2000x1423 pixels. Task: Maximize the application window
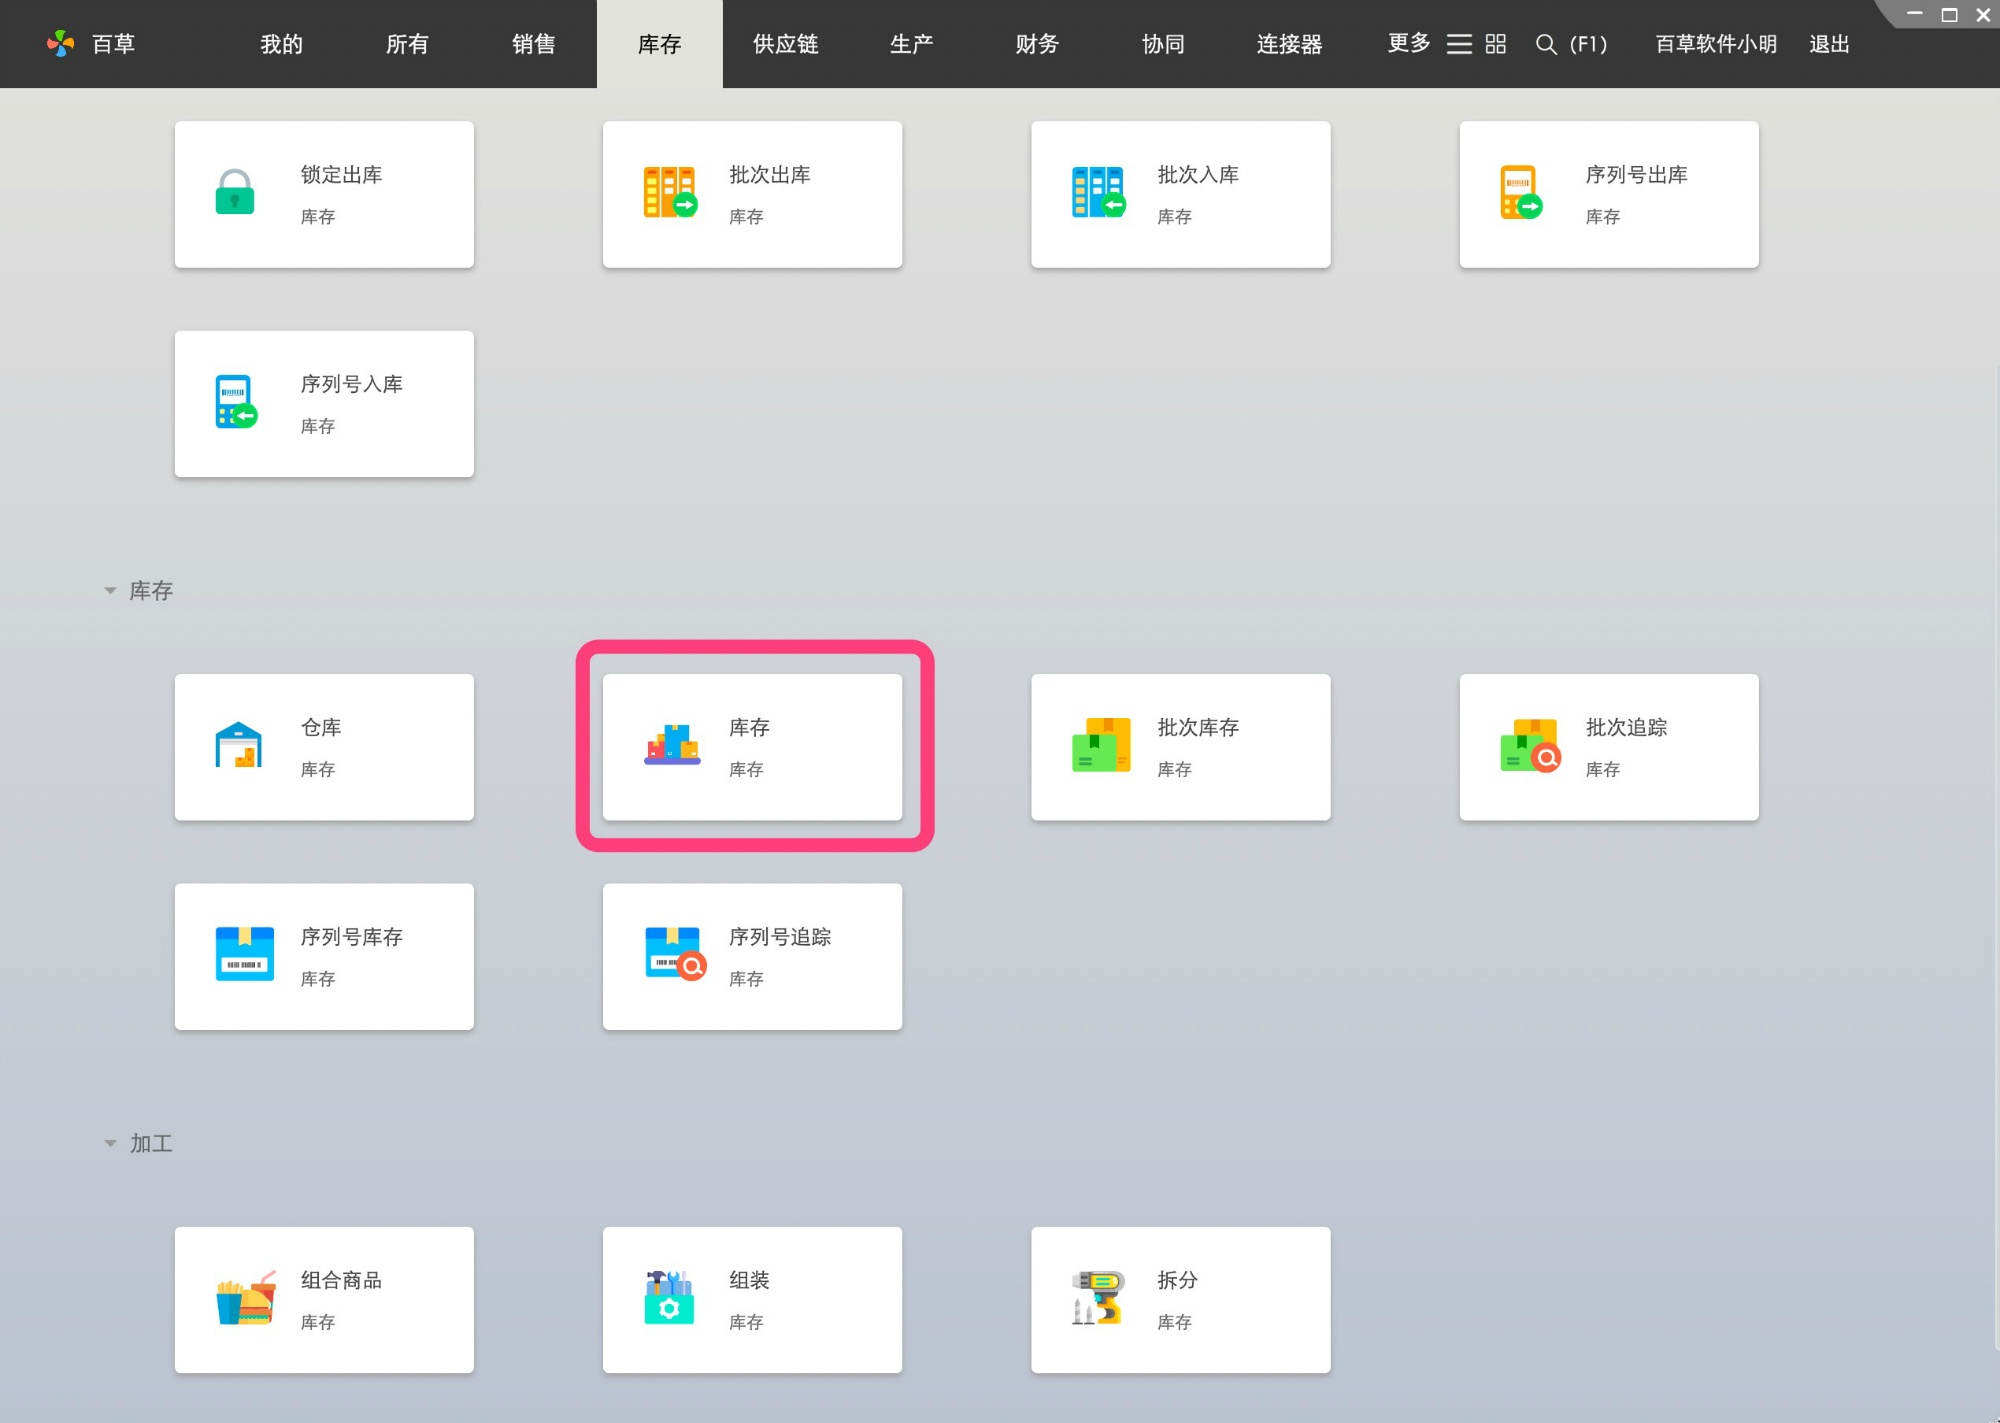pos(1949,14)
